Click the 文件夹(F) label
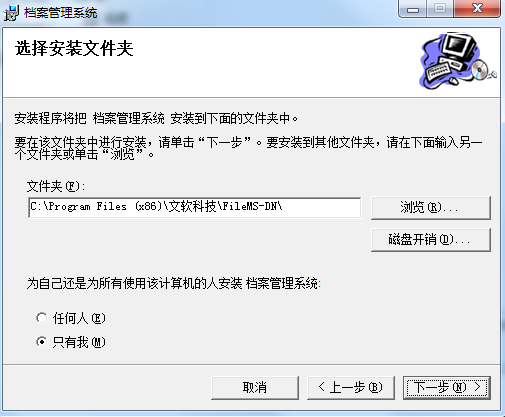Viewport: 505px width, 417px height. [56, 186]
